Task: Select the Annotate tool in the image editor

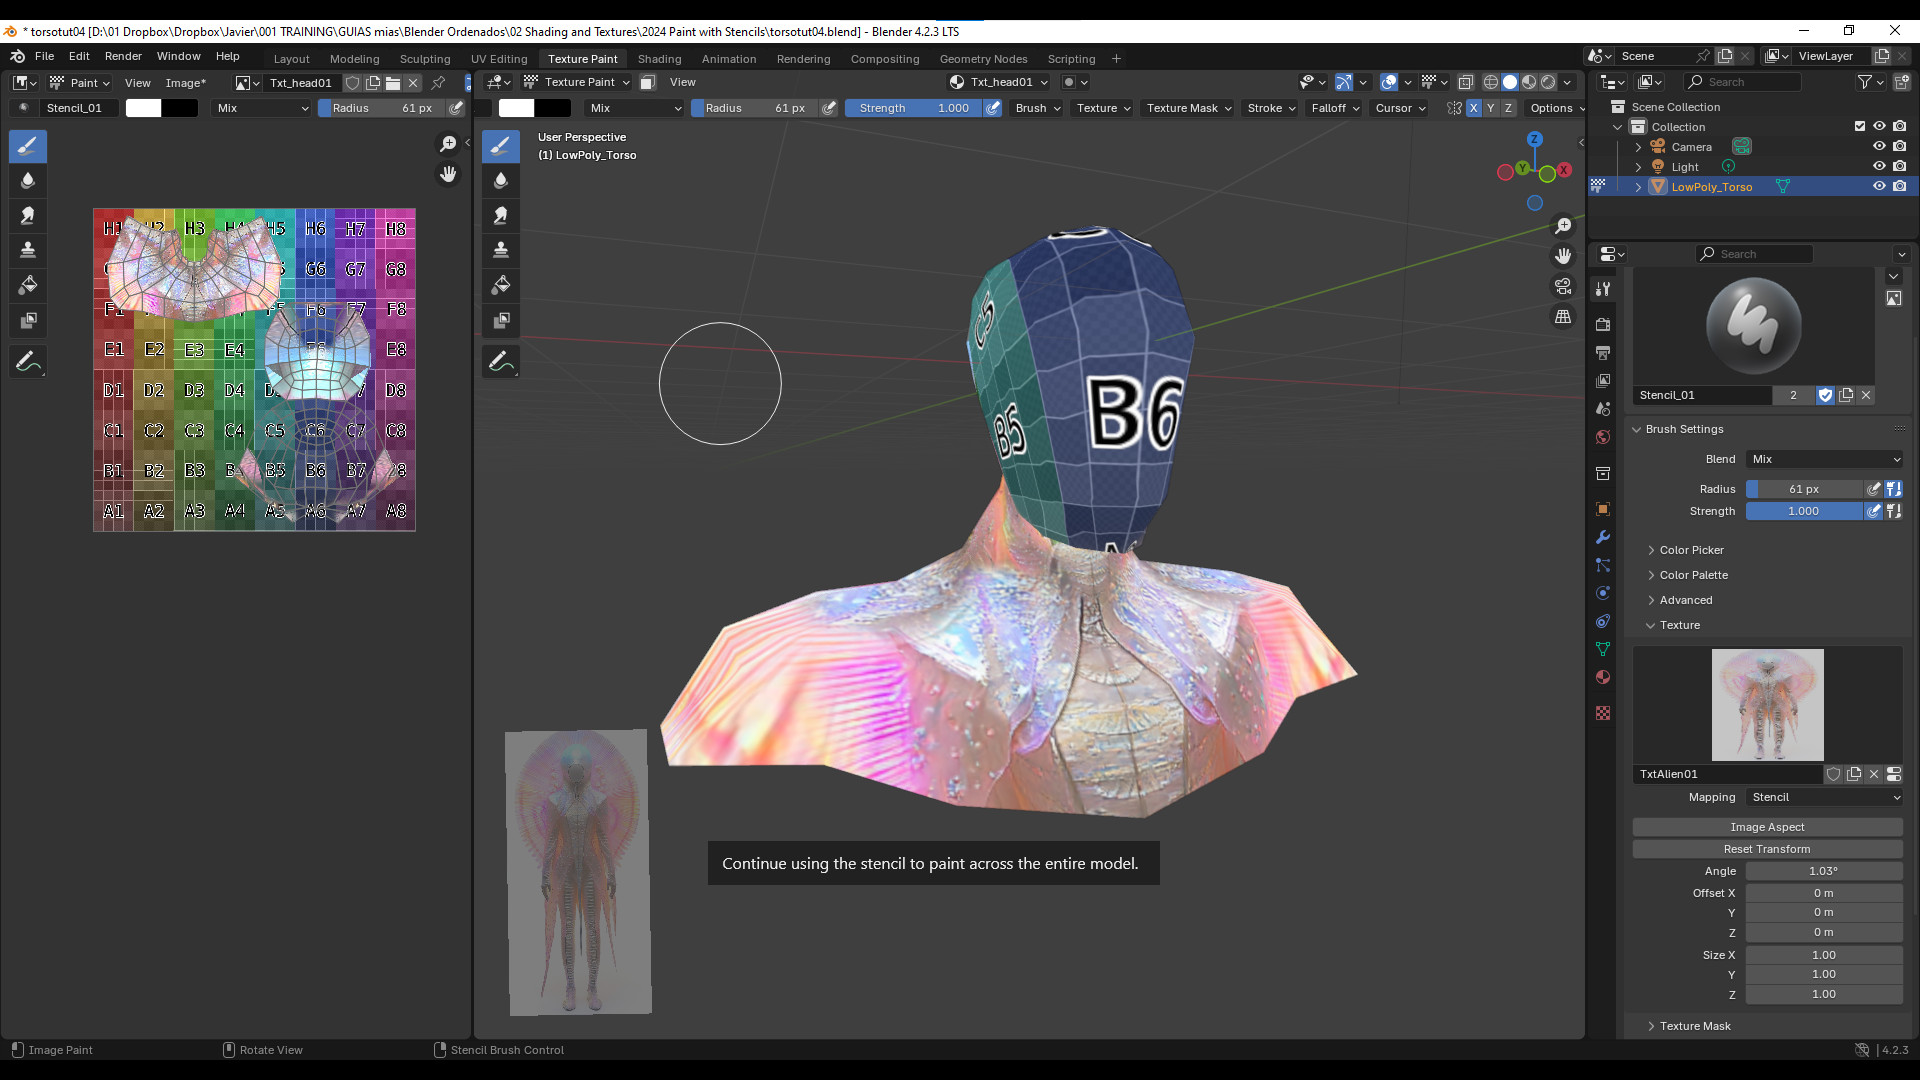Action: tap(28, 362)
